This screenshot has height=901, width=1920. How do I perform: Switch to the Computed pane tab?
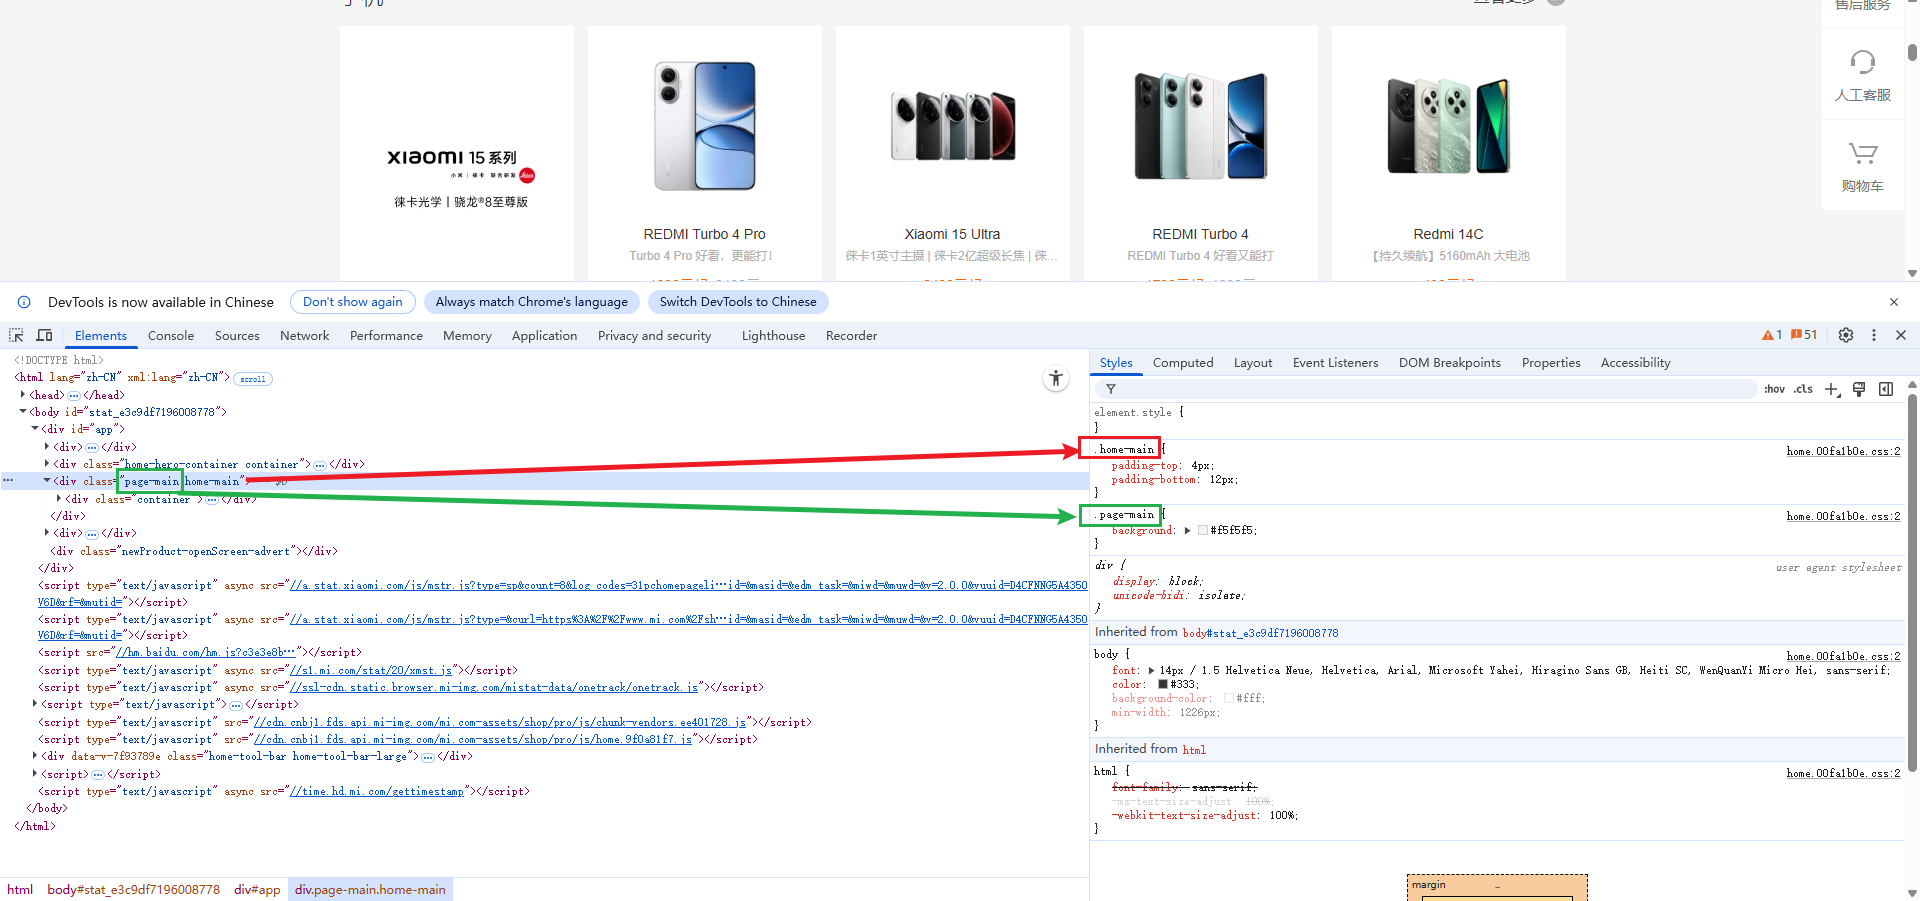[1183, 363]
